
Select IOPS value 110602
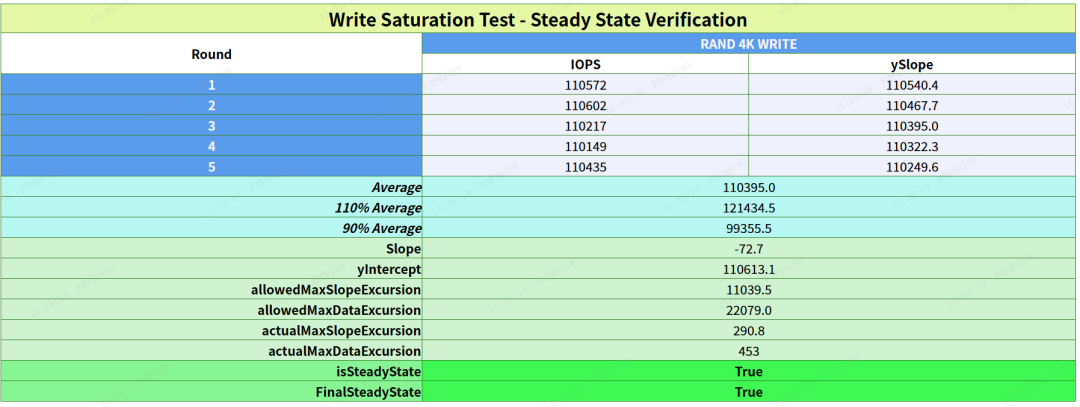click(585, 105)
